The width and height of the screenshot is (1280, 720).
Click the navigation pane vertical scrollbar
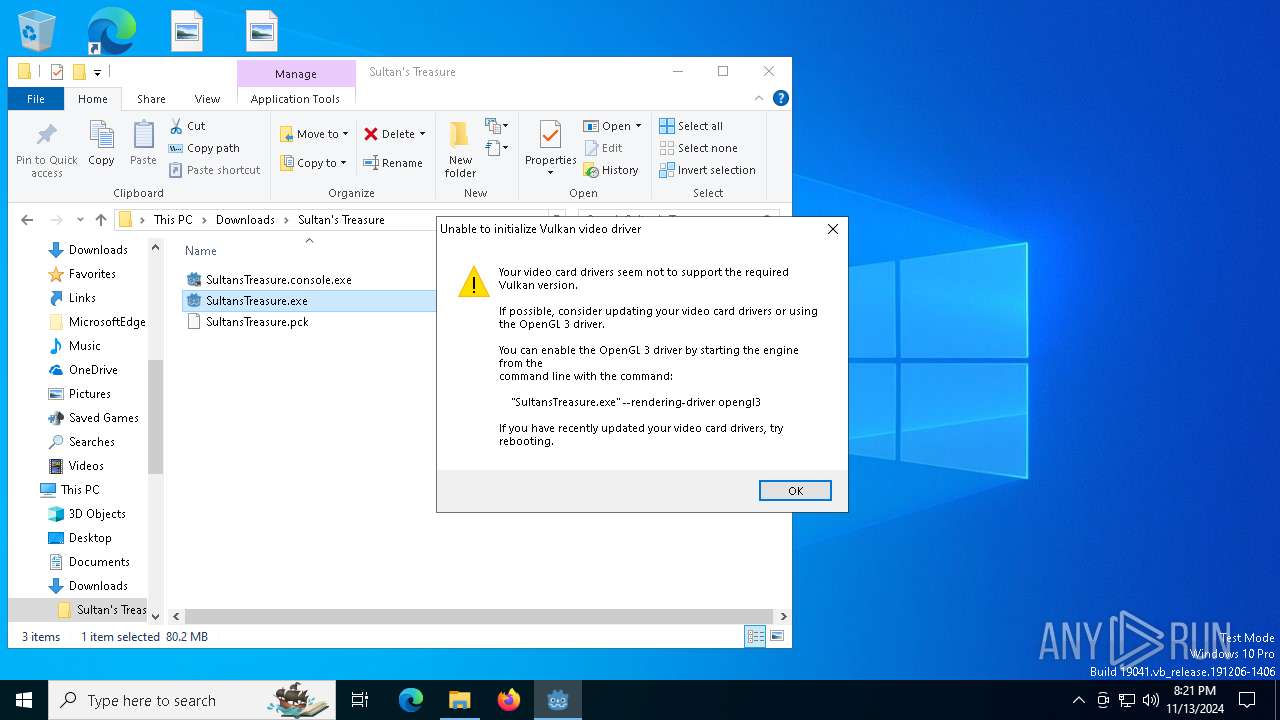click(155, 415)
